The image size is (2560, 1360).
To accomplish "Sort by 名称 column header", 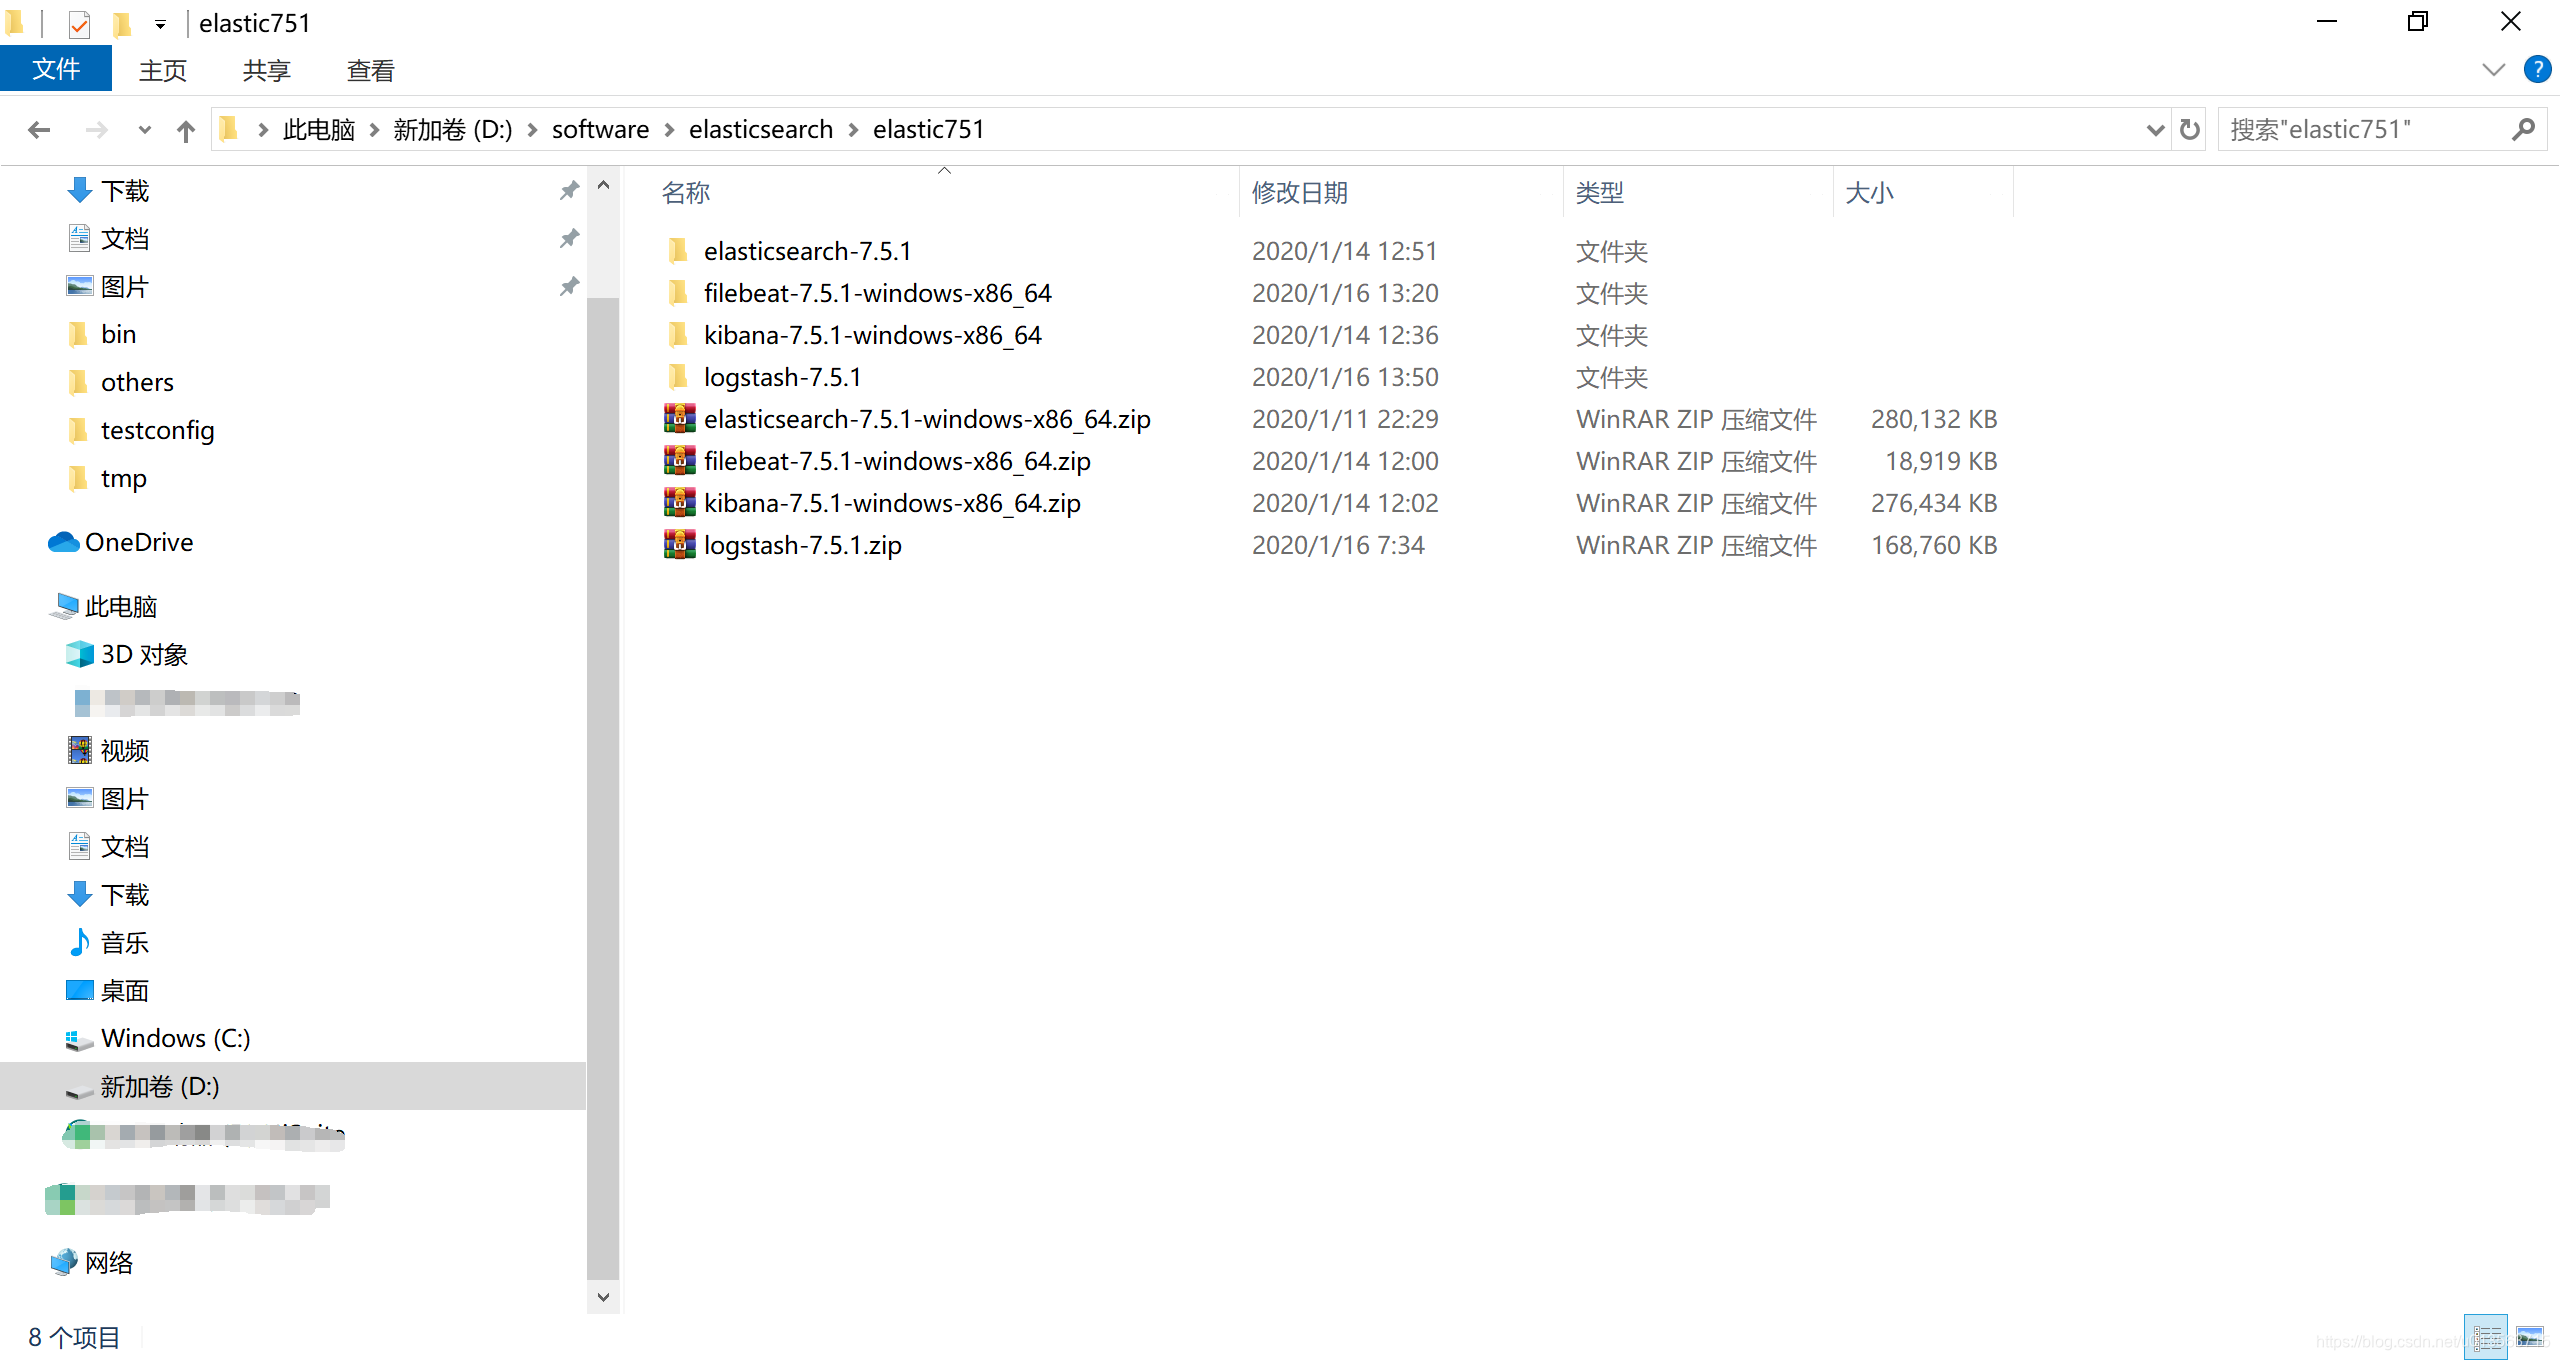I will (686, 193).
